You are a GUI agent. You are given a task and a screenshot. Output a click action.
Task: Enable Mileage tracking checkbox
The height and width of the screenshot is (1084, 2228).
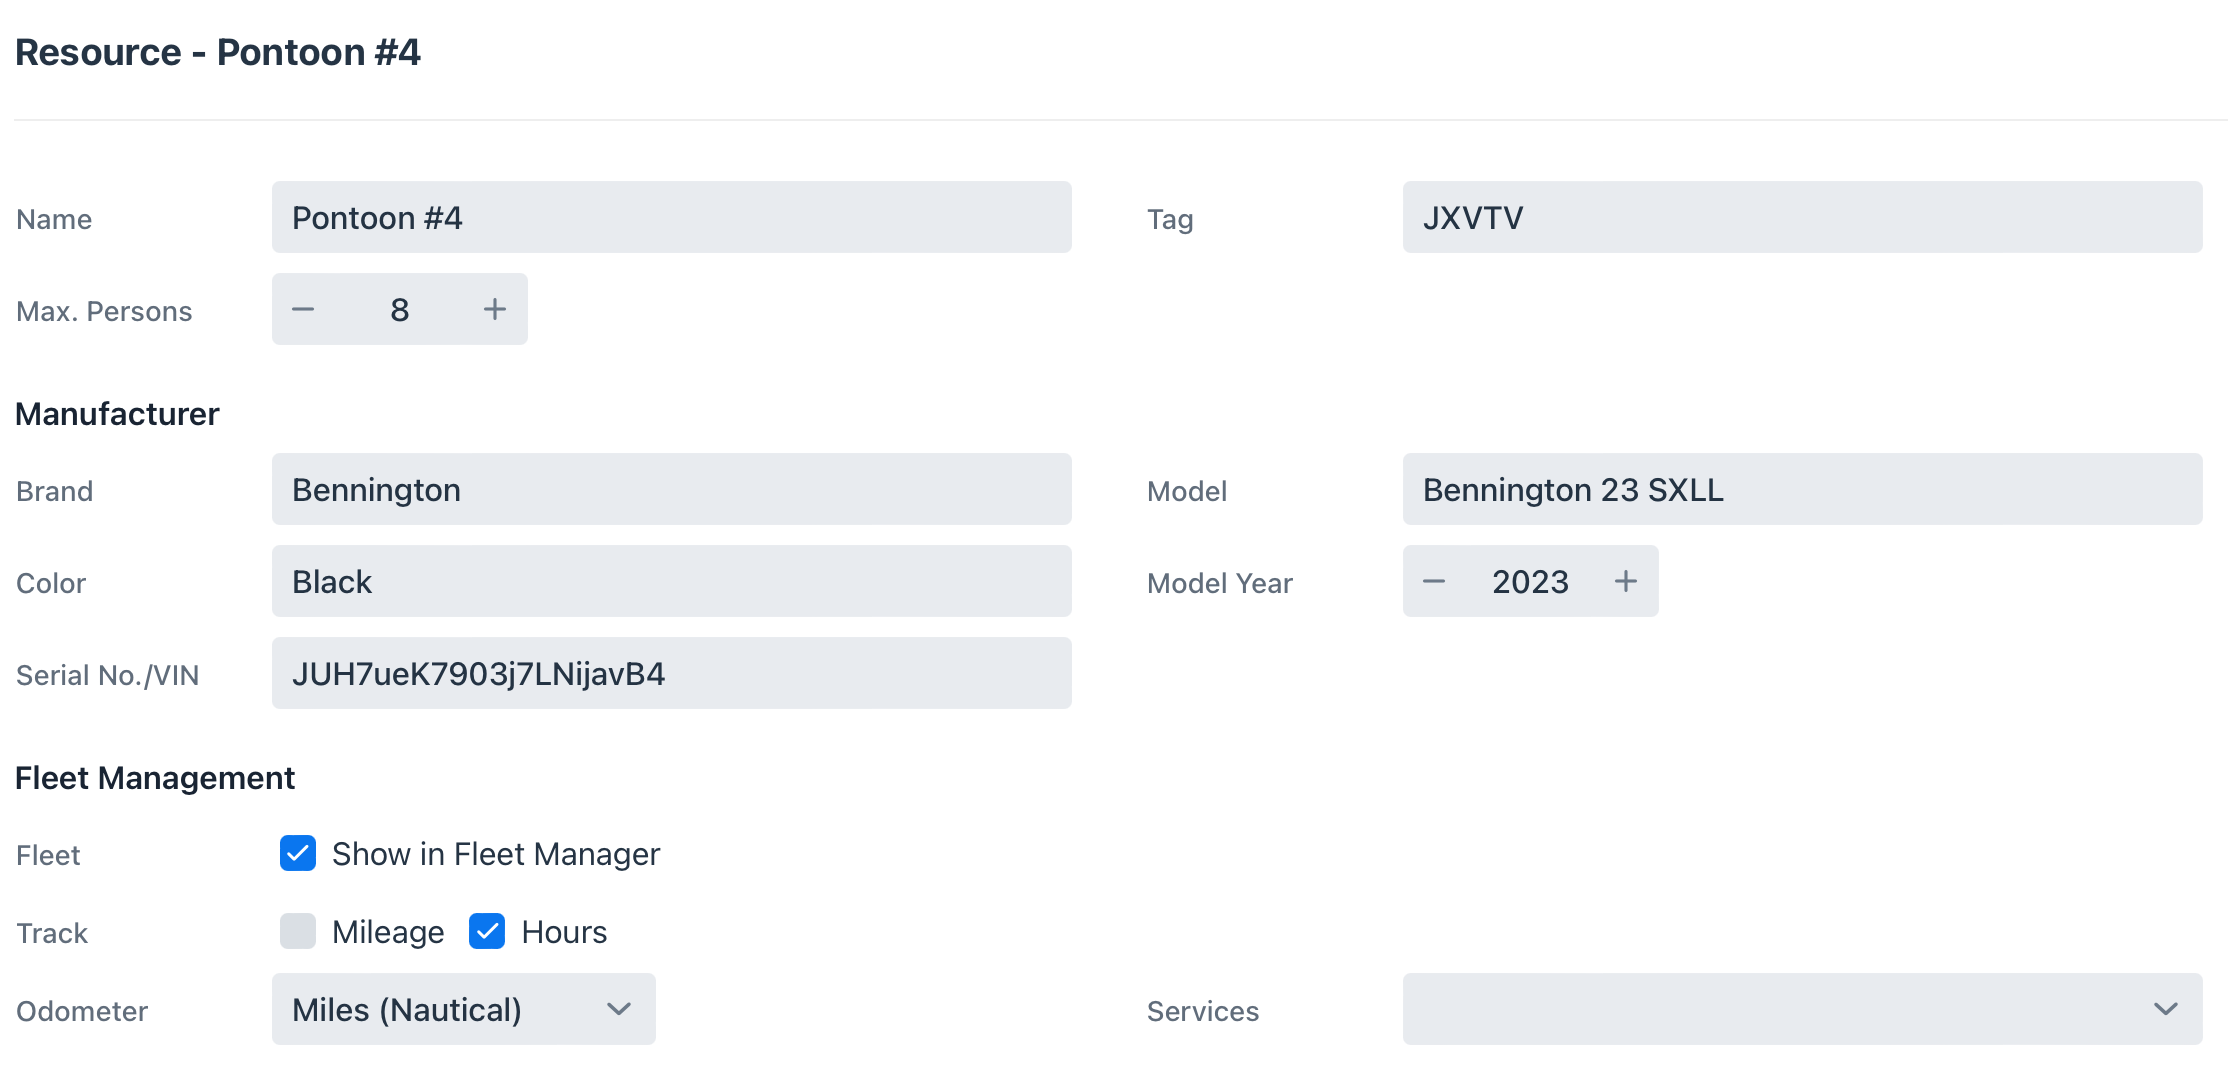[298, 932]
